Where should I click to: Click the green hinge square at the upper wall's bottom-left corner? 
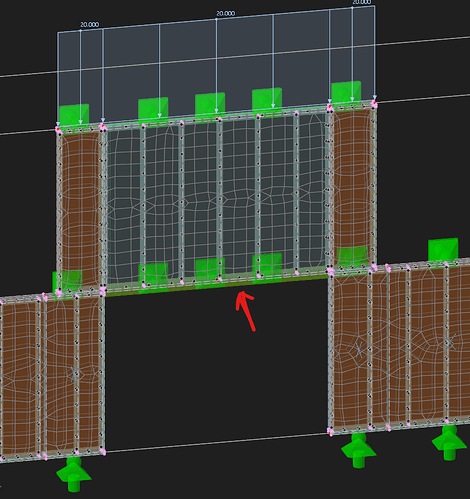[x=67, y=282]
